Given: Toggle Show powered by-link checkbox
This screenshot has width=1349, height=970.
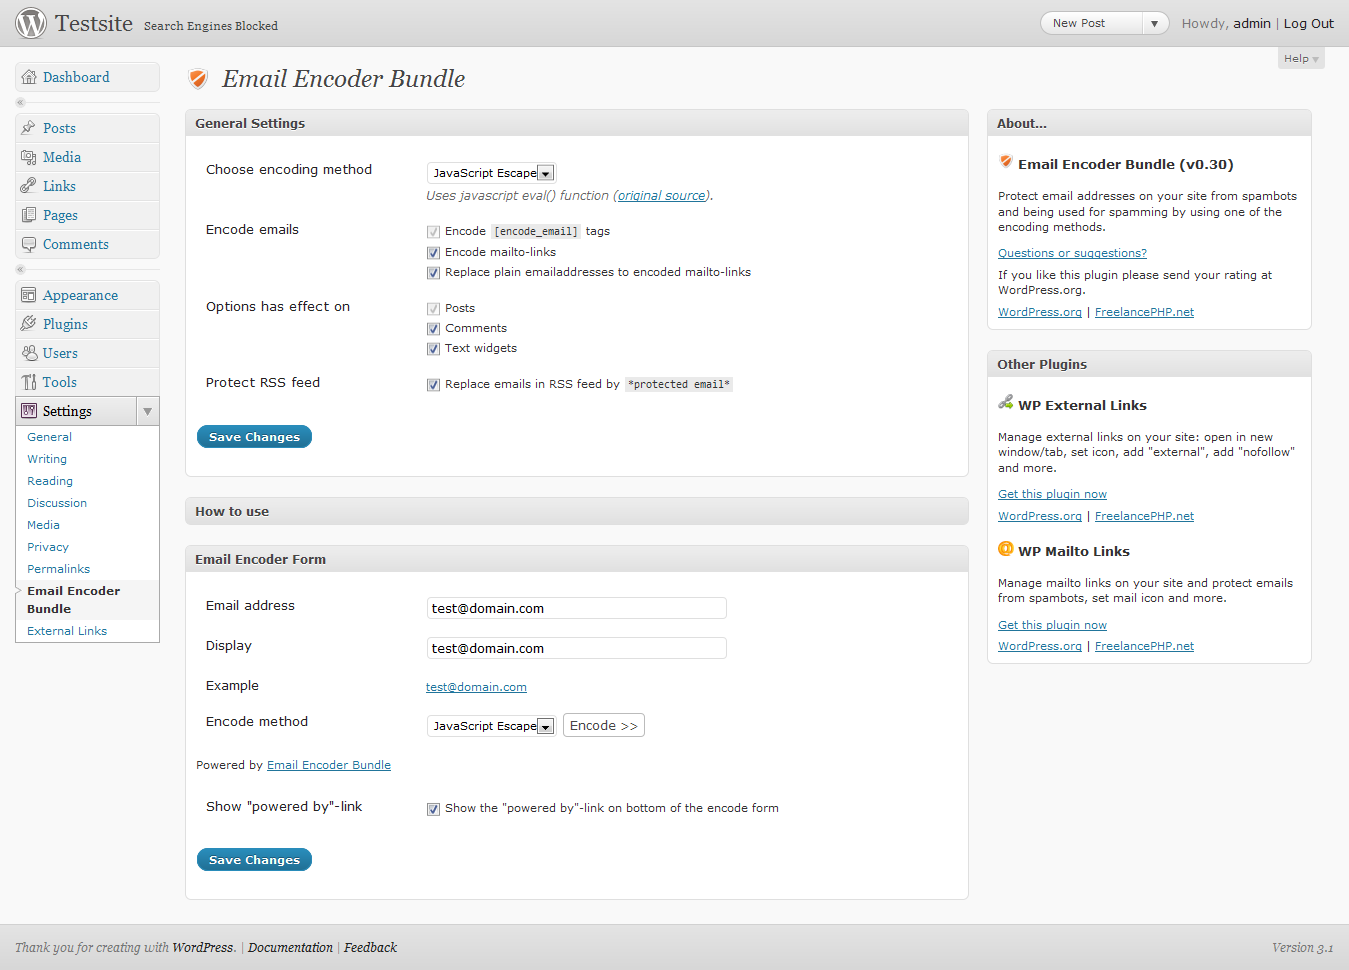Looking at the screenshot, I should click(x=433, y=809).
